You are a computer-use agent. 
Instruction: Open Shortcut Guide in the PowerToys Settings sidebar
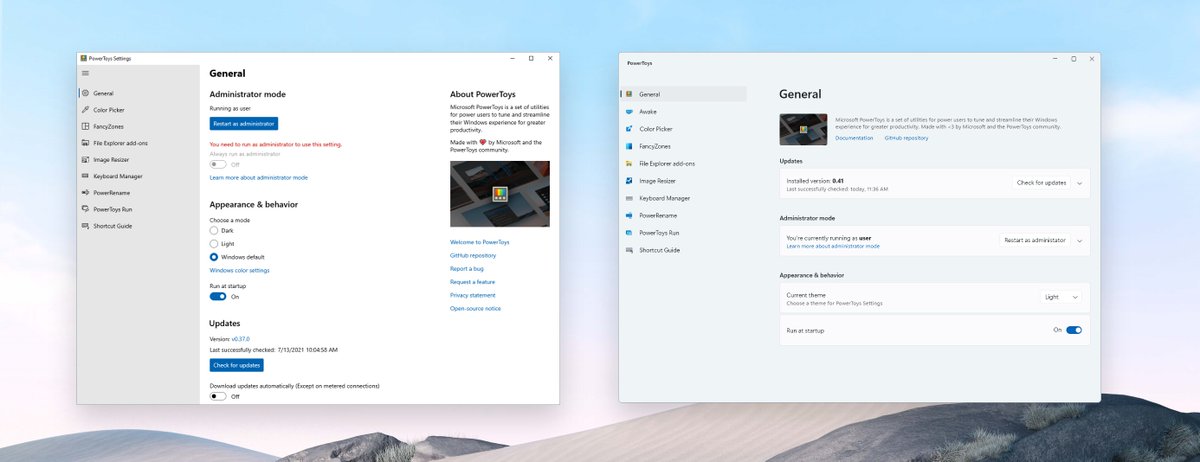pos(138,226)
